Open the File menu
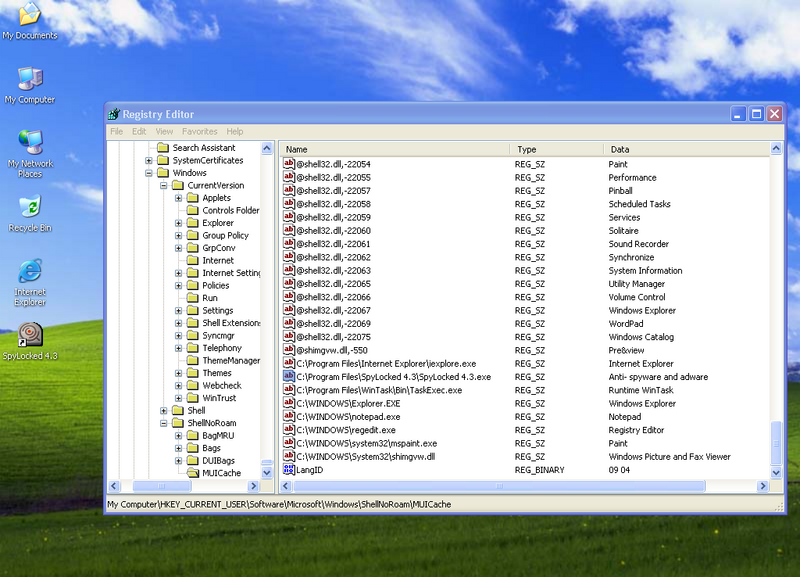The height and width of the screenshot is (577, 800). (x=116, y=131)
